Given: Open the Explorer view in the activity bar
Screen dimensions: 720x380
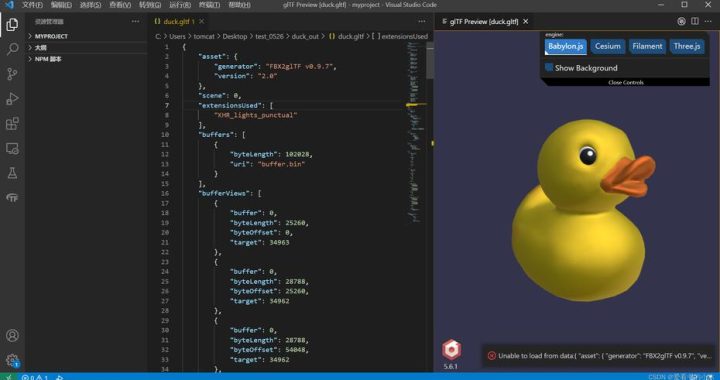Looking at the screenshot, I should point(12,24).
